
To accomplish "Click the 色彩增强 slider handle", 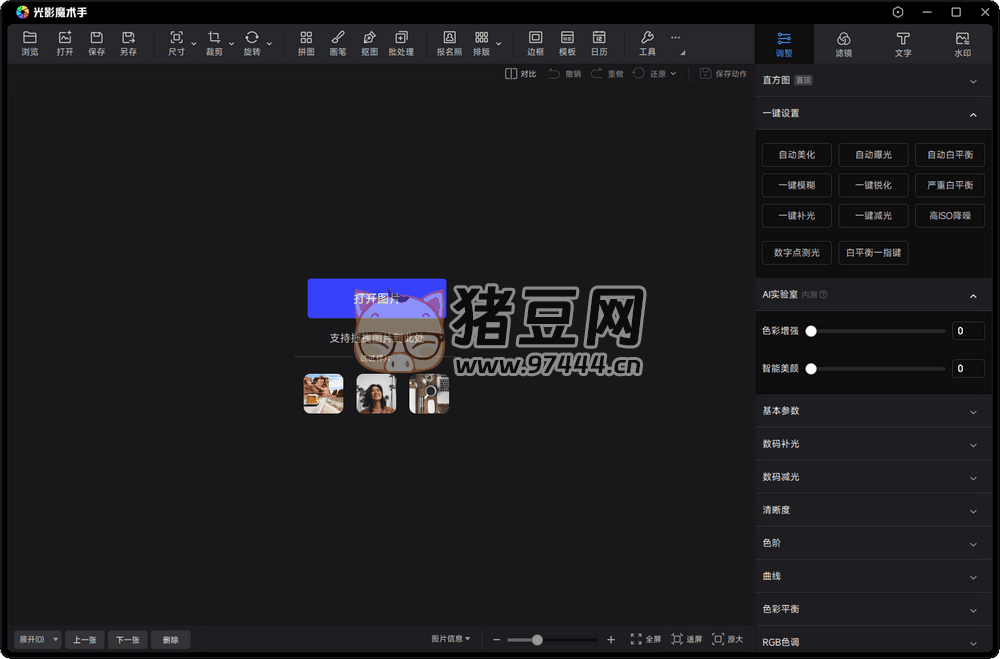I will pos(811,331).
